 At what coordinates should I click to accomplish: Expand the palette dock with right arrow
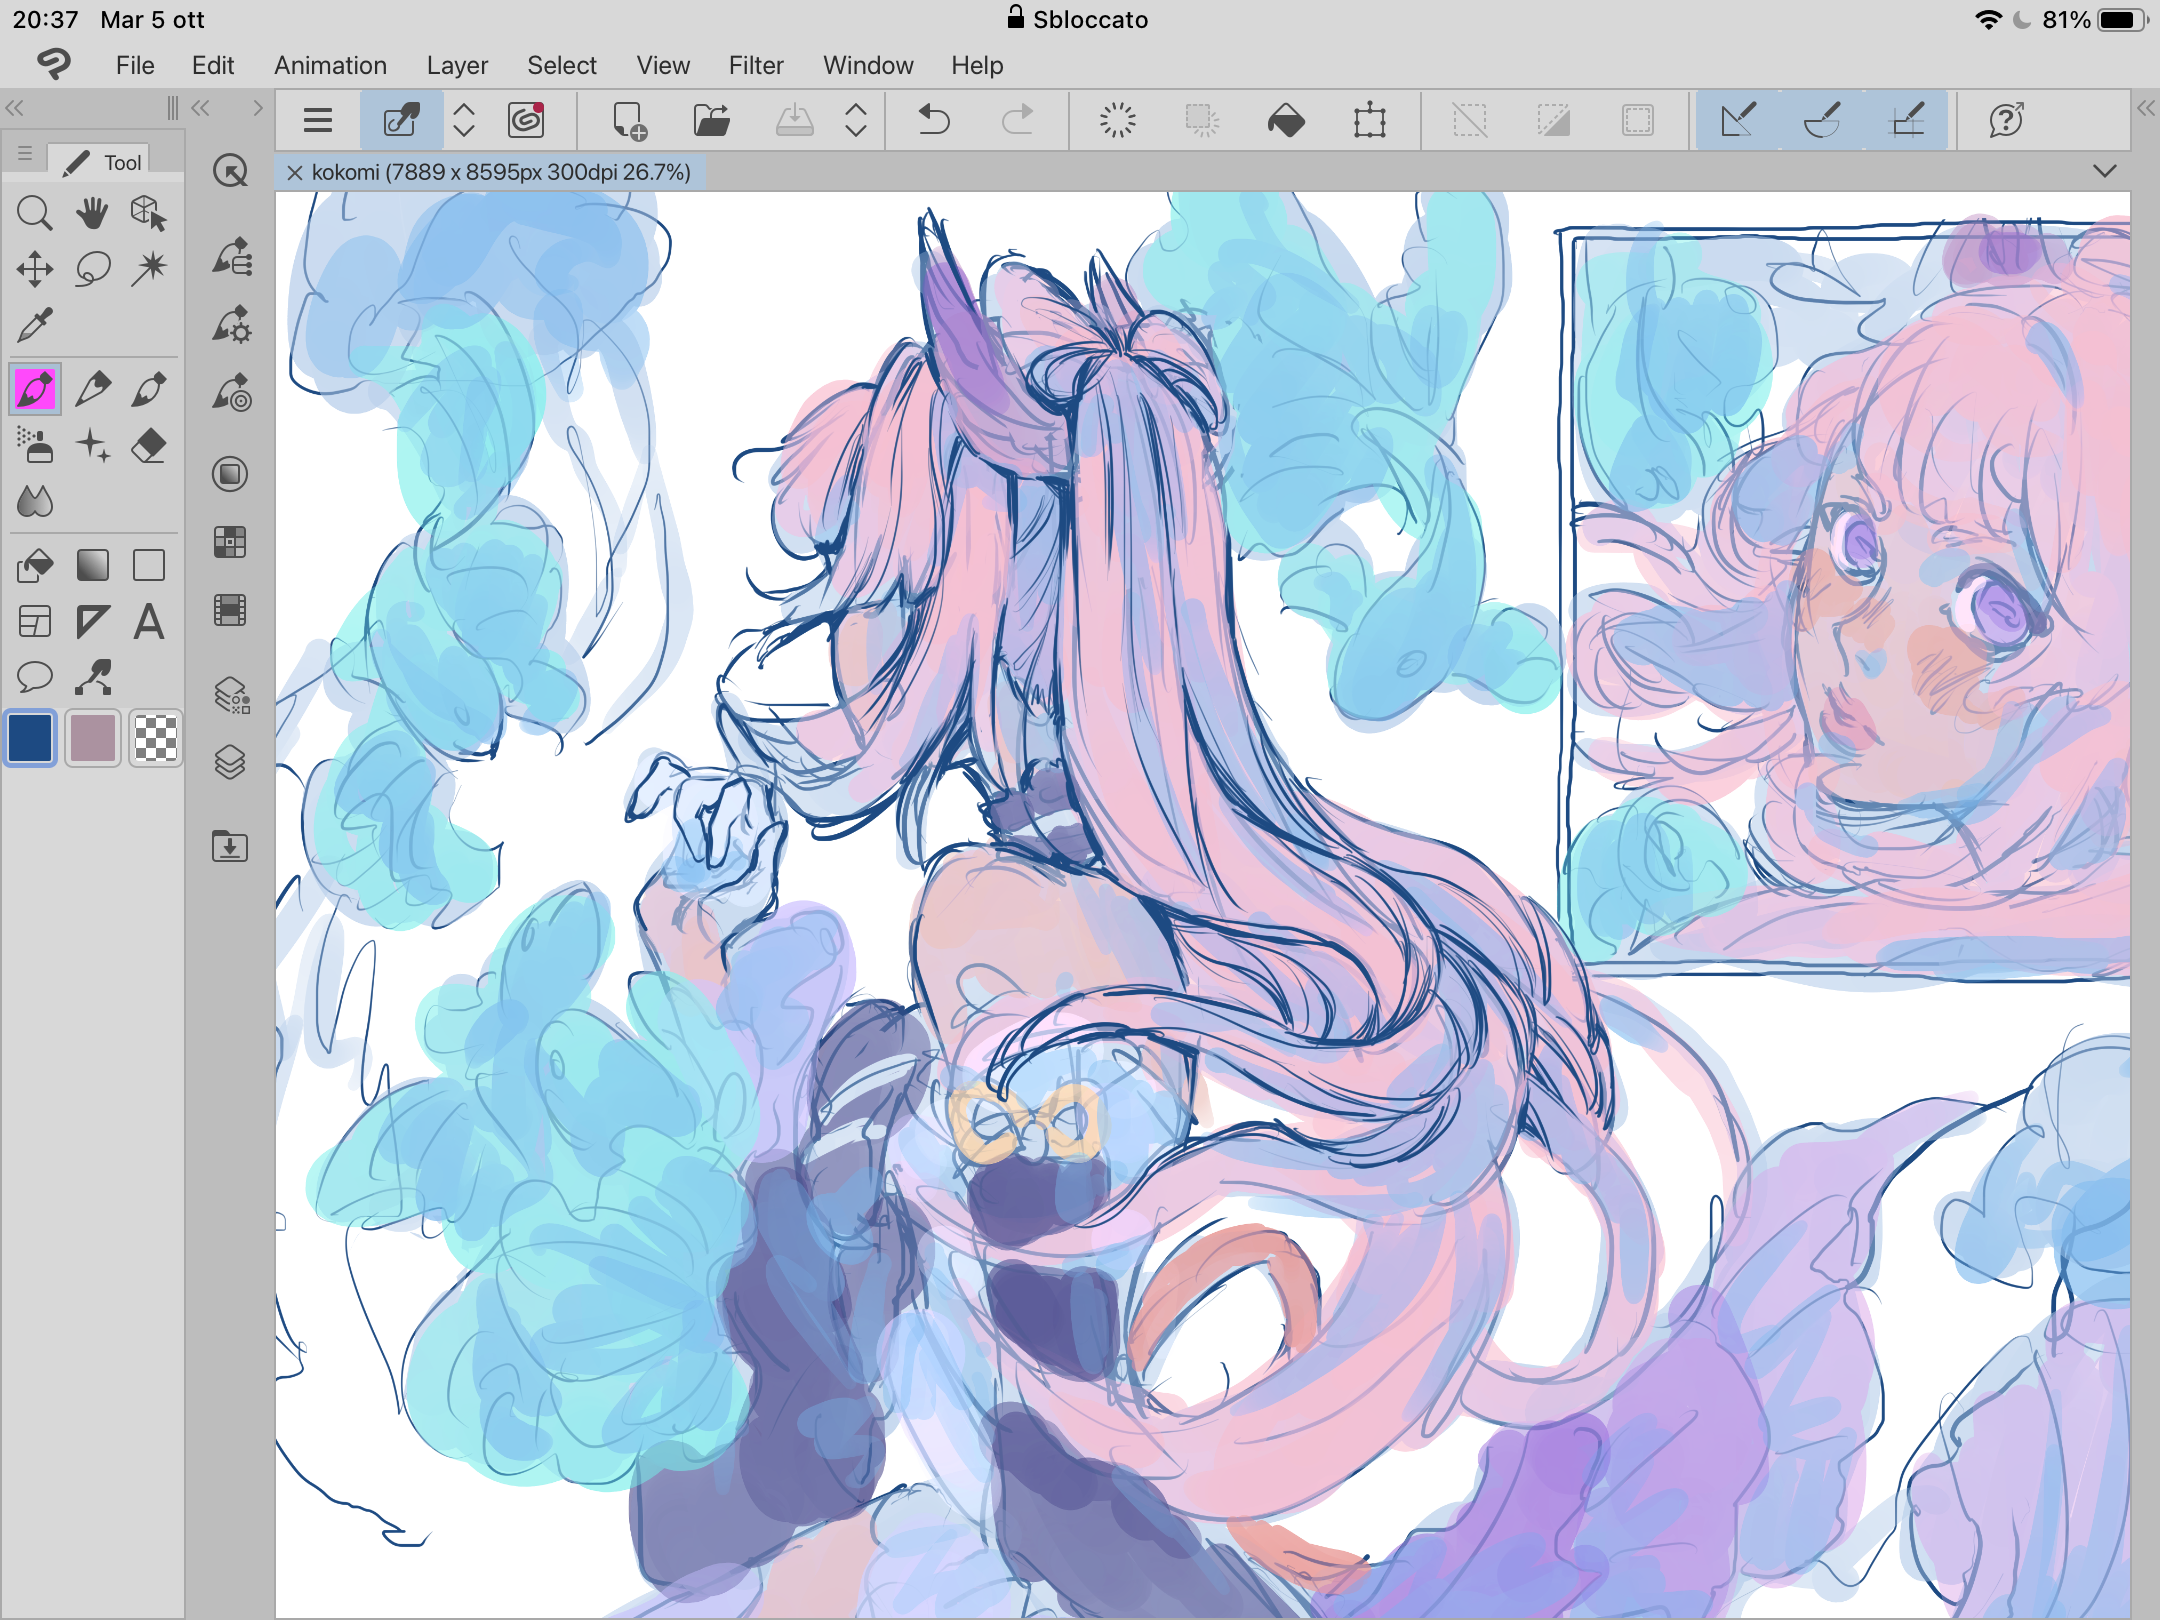[258, 108]
